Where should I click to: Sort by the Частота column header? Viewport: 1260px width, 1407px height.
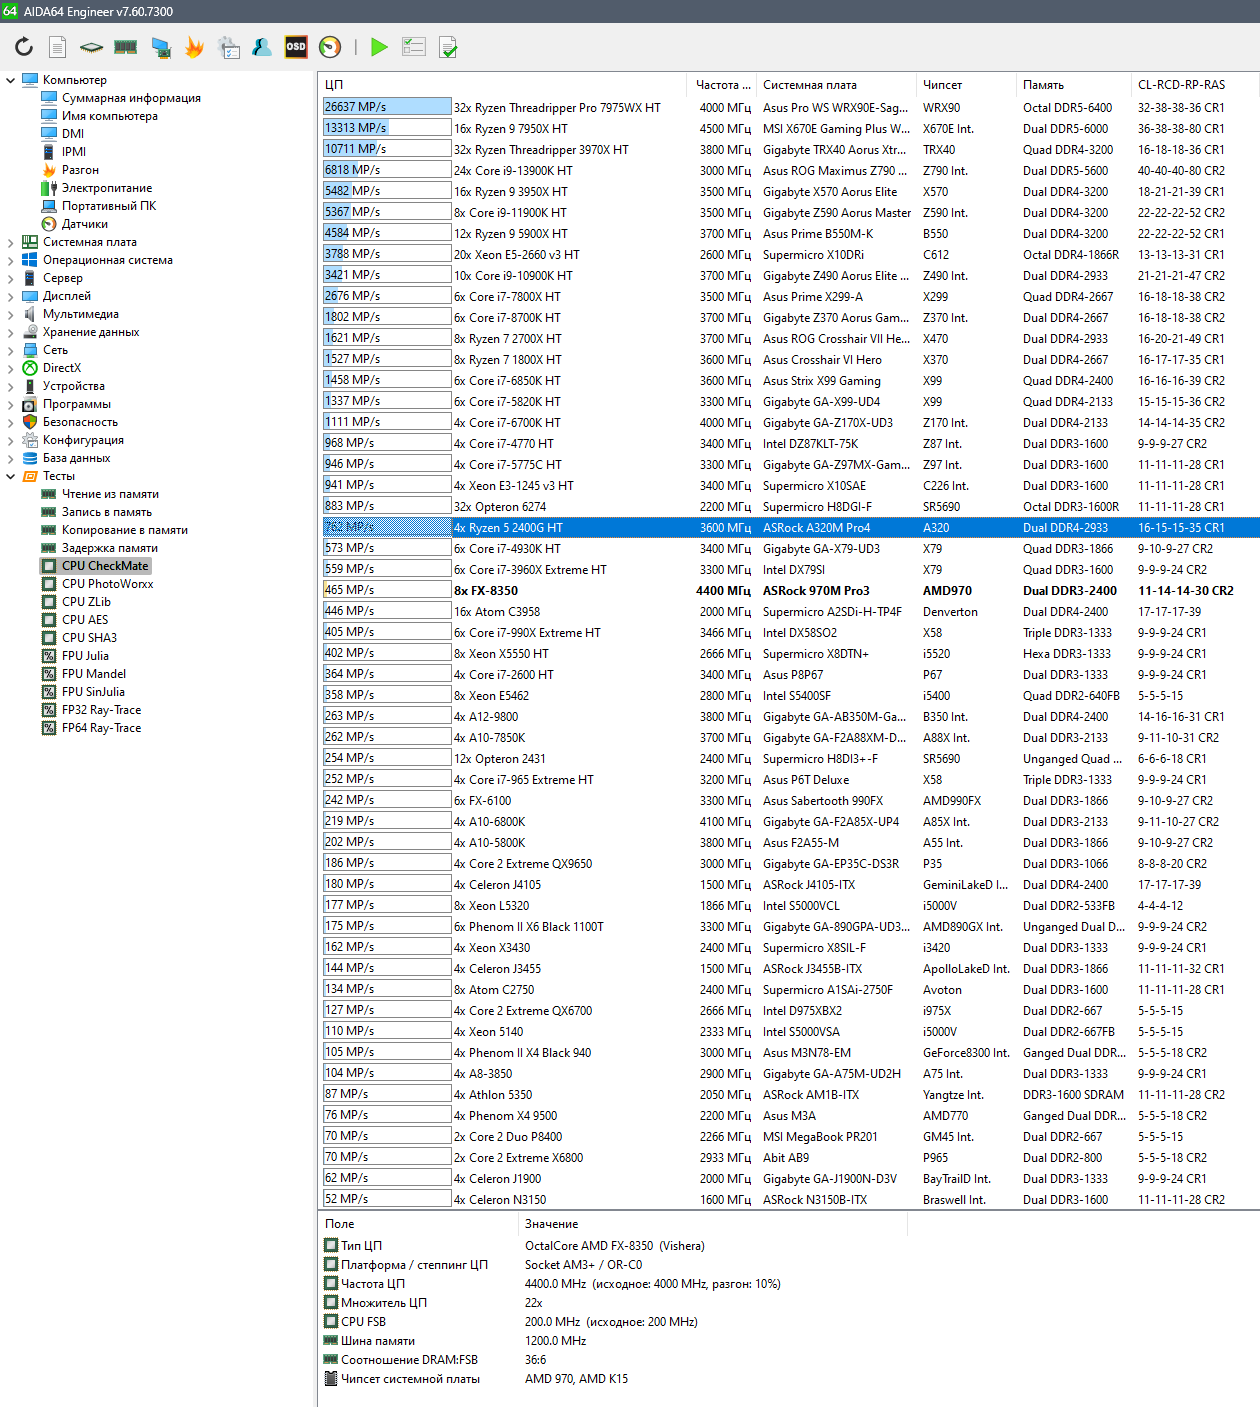click(721, 85)
